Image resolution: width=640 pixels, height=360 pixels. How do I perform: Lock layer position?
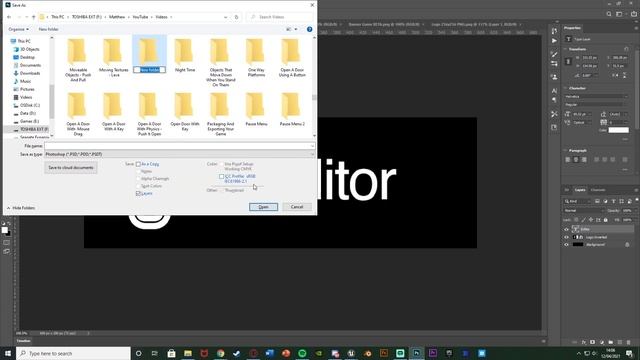pyautogui.click(x=591, y=220)
